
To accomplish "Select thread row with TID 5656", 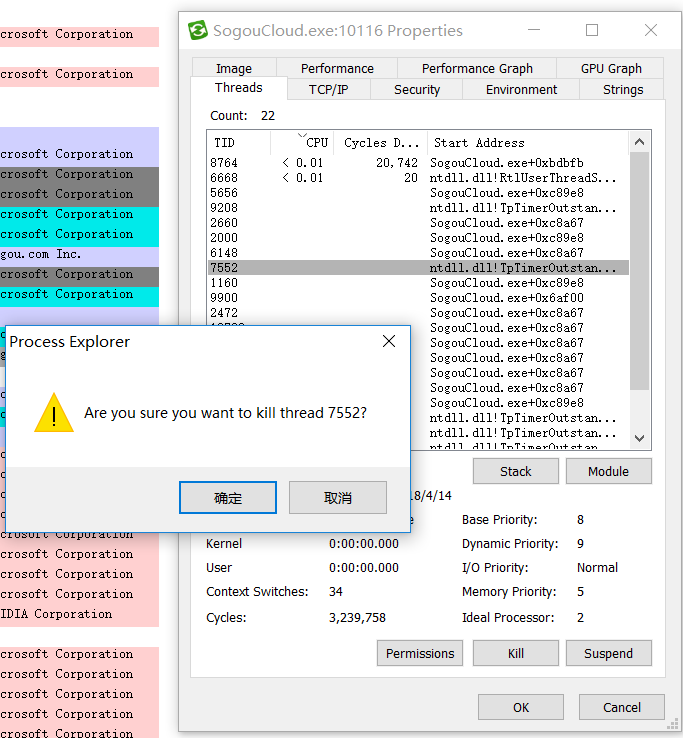I will pos(418,193).
